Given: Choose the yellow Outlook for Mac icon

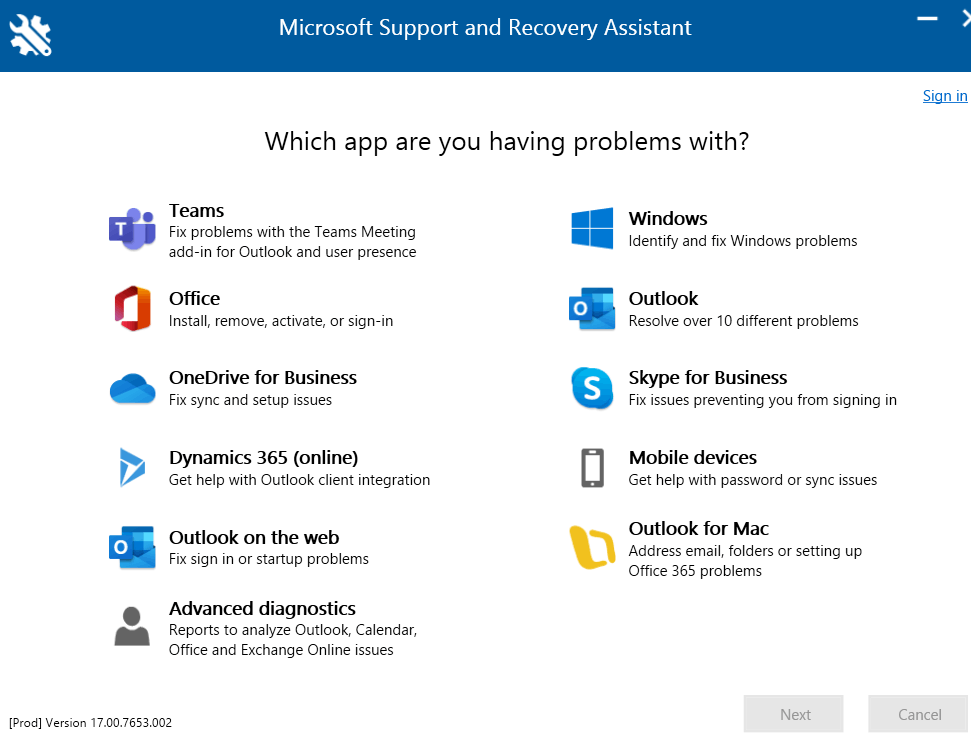Looking at the screenshot, I should pyautogui.click(x=592, y=547).
